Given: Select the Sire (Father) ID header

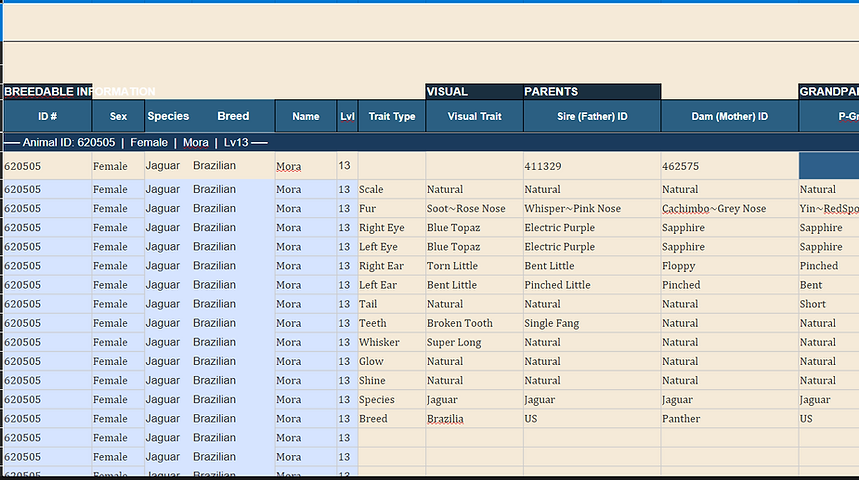Looking at the screenshot, I should point(592,116).
